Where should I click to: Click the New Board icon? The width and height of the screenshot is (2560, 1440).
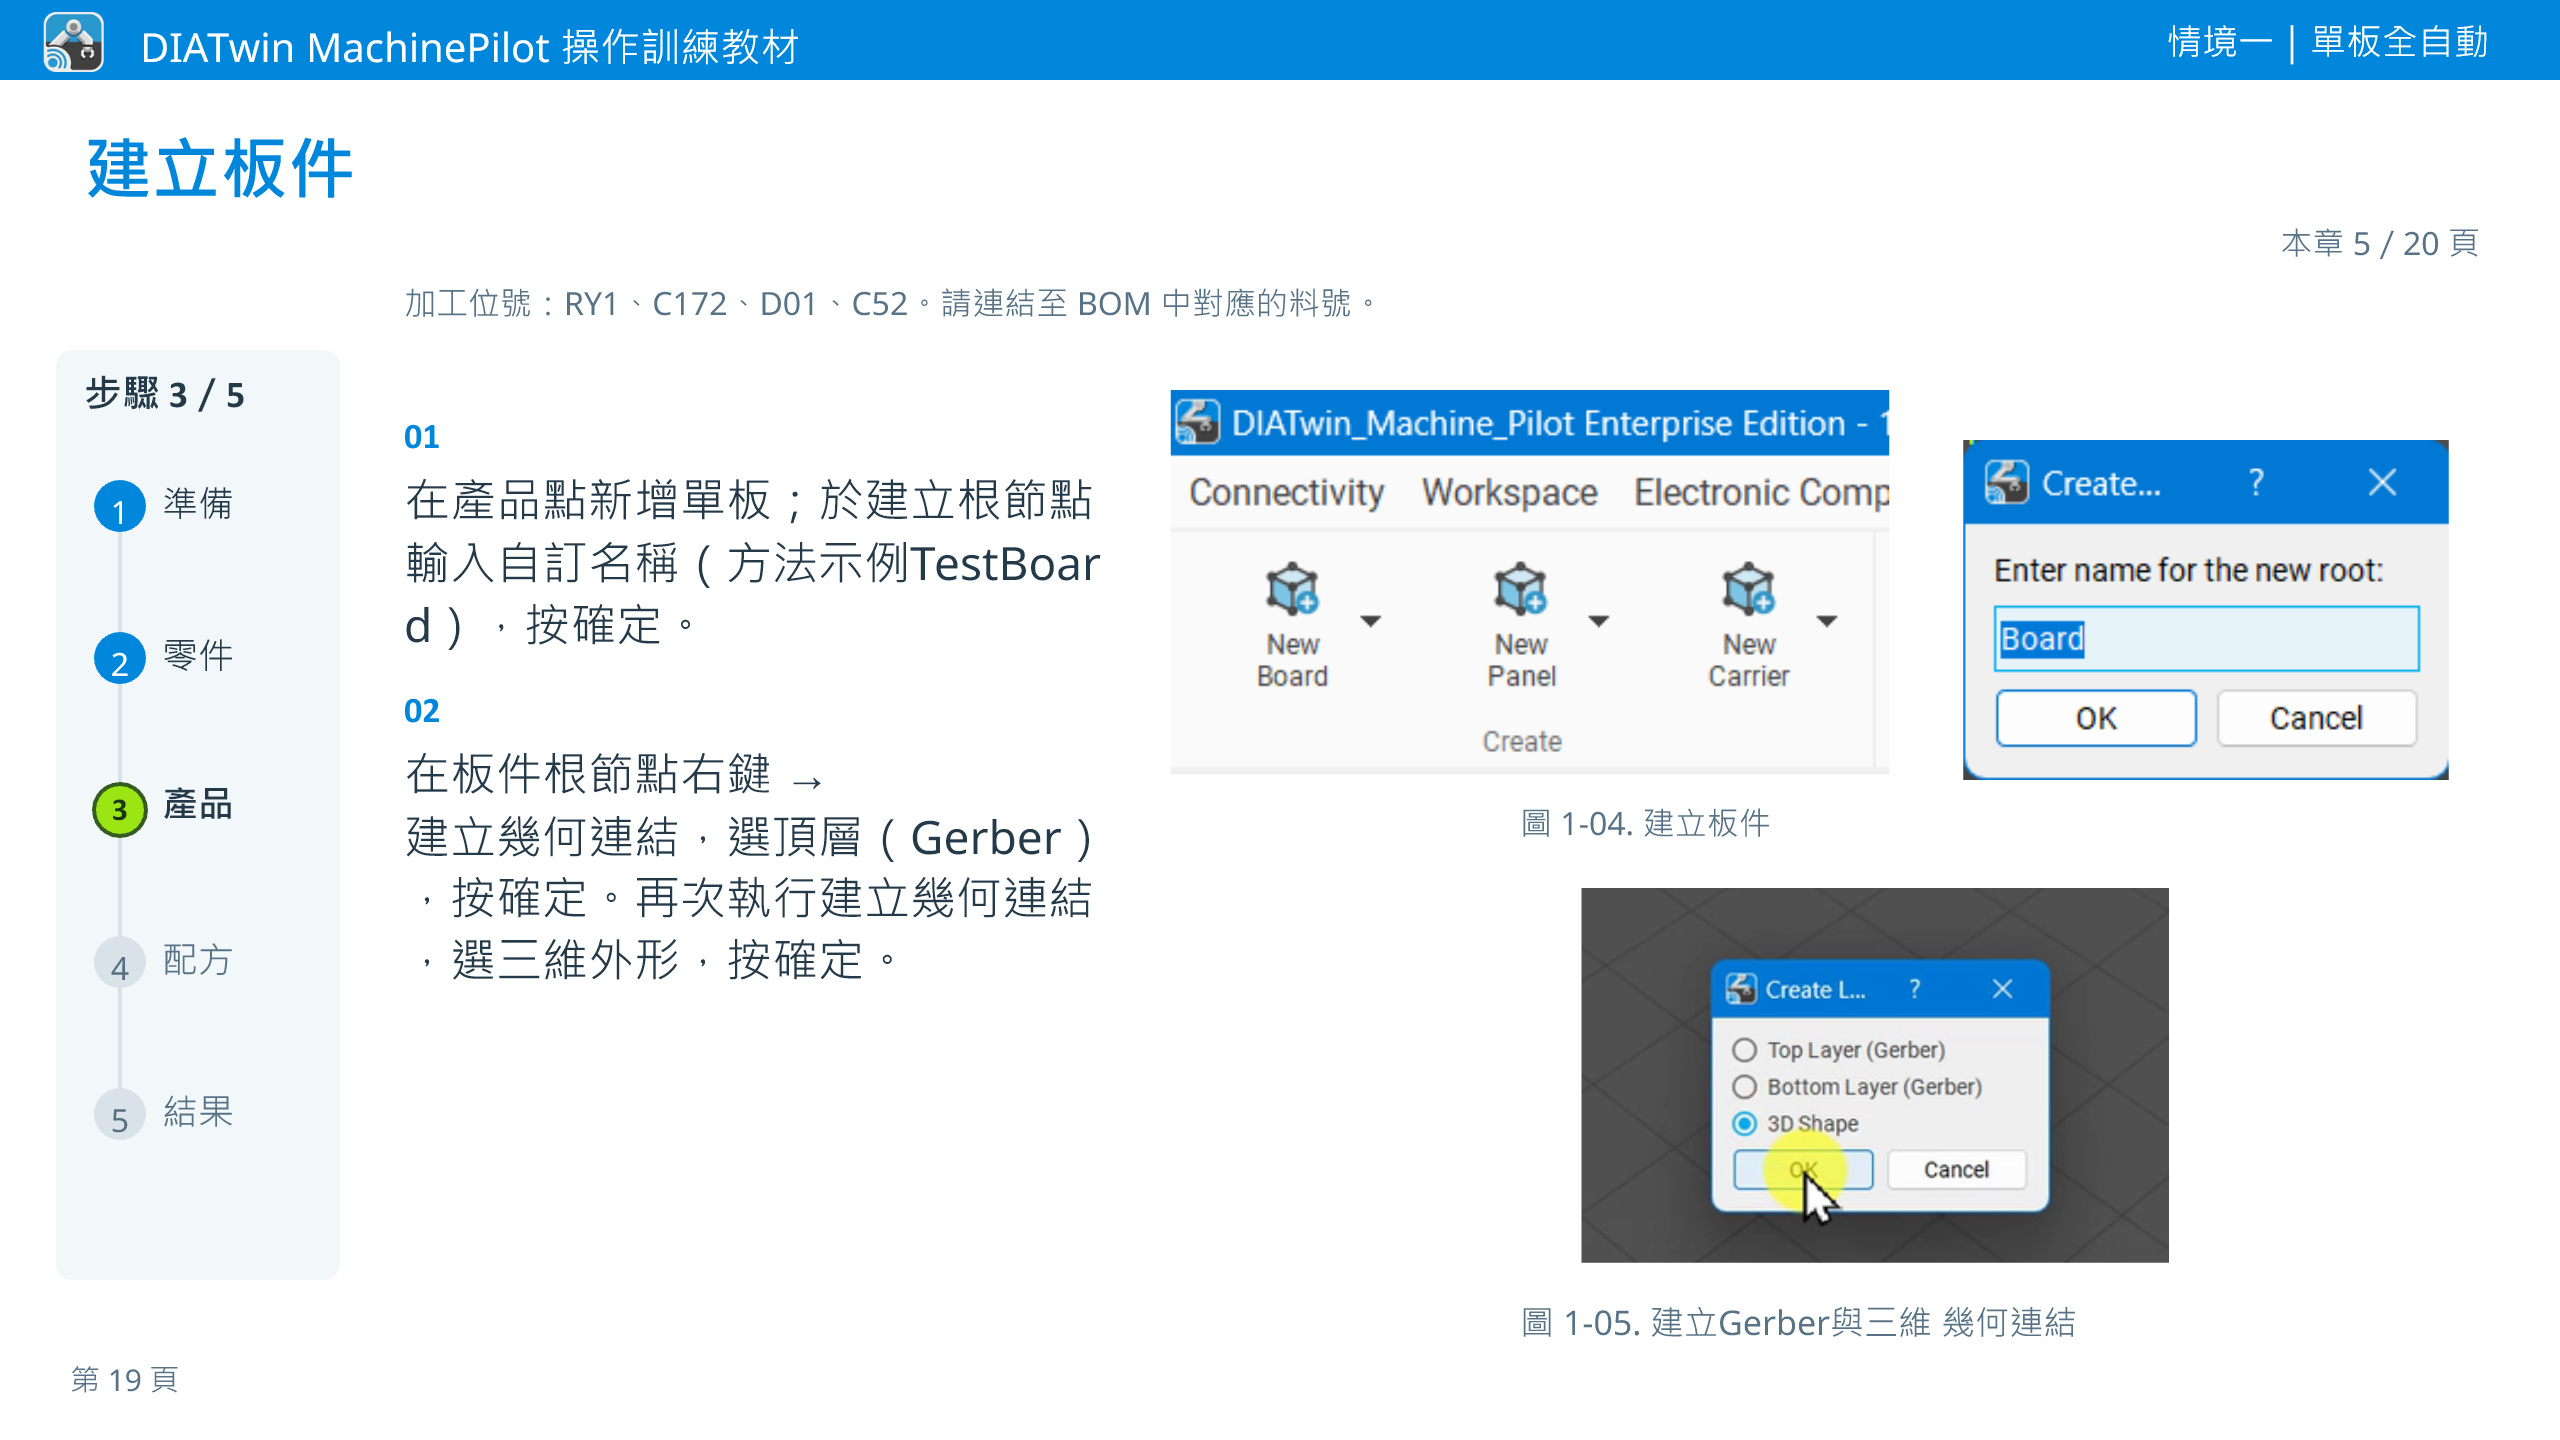[x=1292, y=588]
